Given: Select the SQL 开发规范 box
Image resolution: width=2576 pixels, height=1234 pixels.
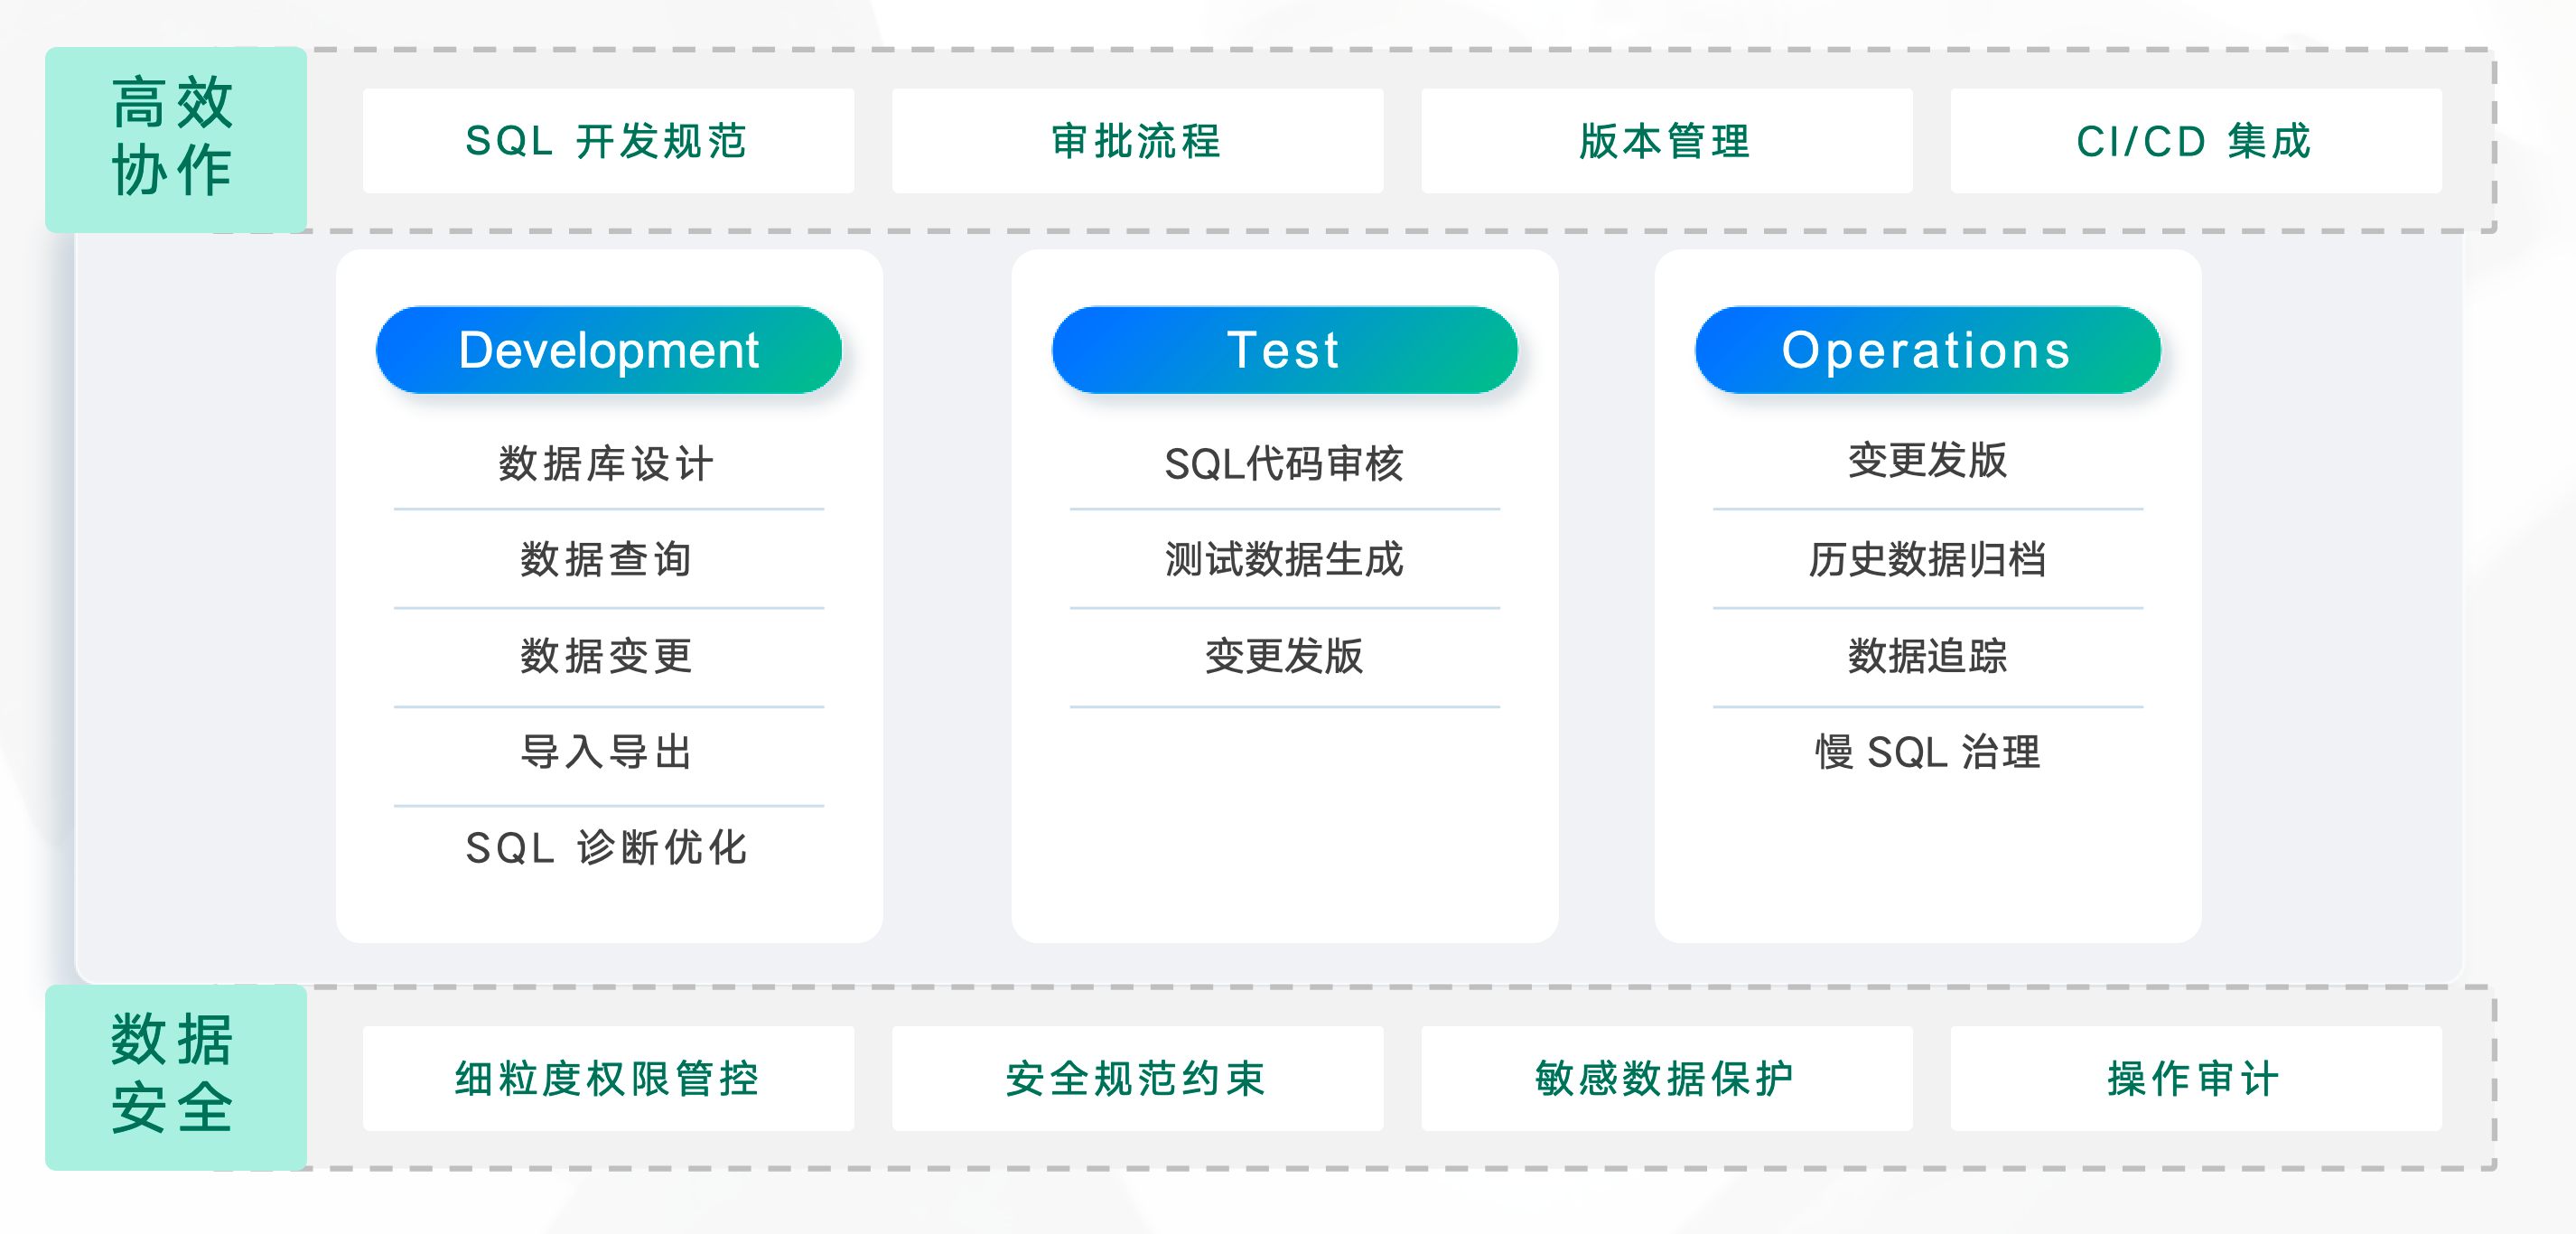Looking at the screenshot, I should [x=608, y=141].
